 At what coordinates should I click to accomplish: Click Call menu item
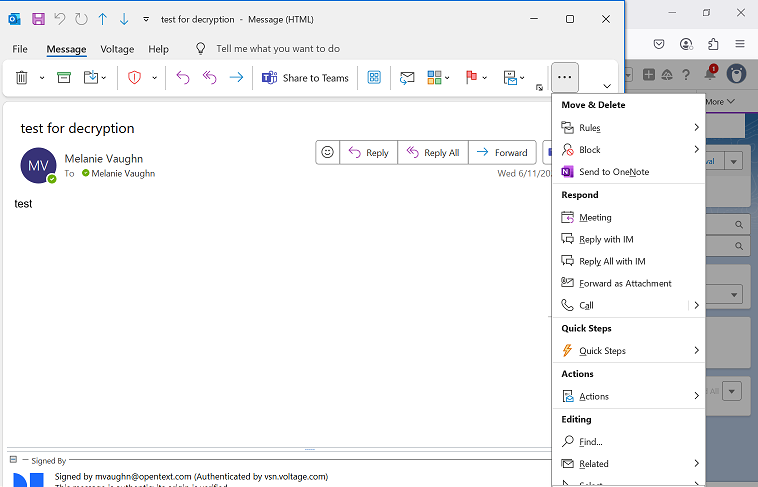[621, 305]
